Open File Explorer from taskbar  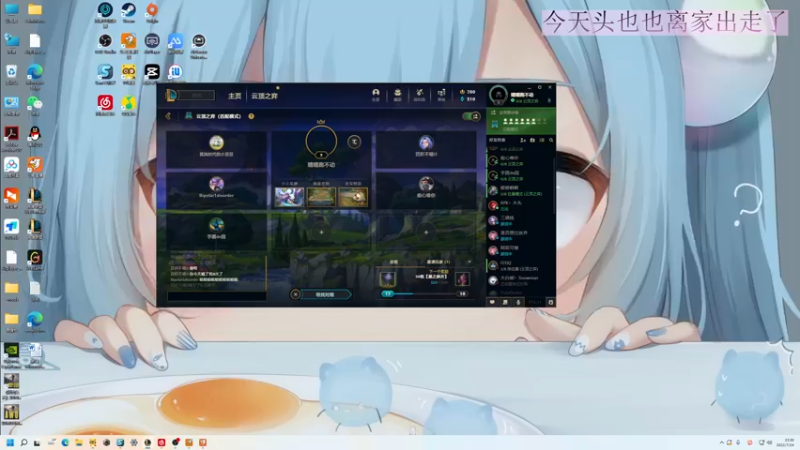79,442
